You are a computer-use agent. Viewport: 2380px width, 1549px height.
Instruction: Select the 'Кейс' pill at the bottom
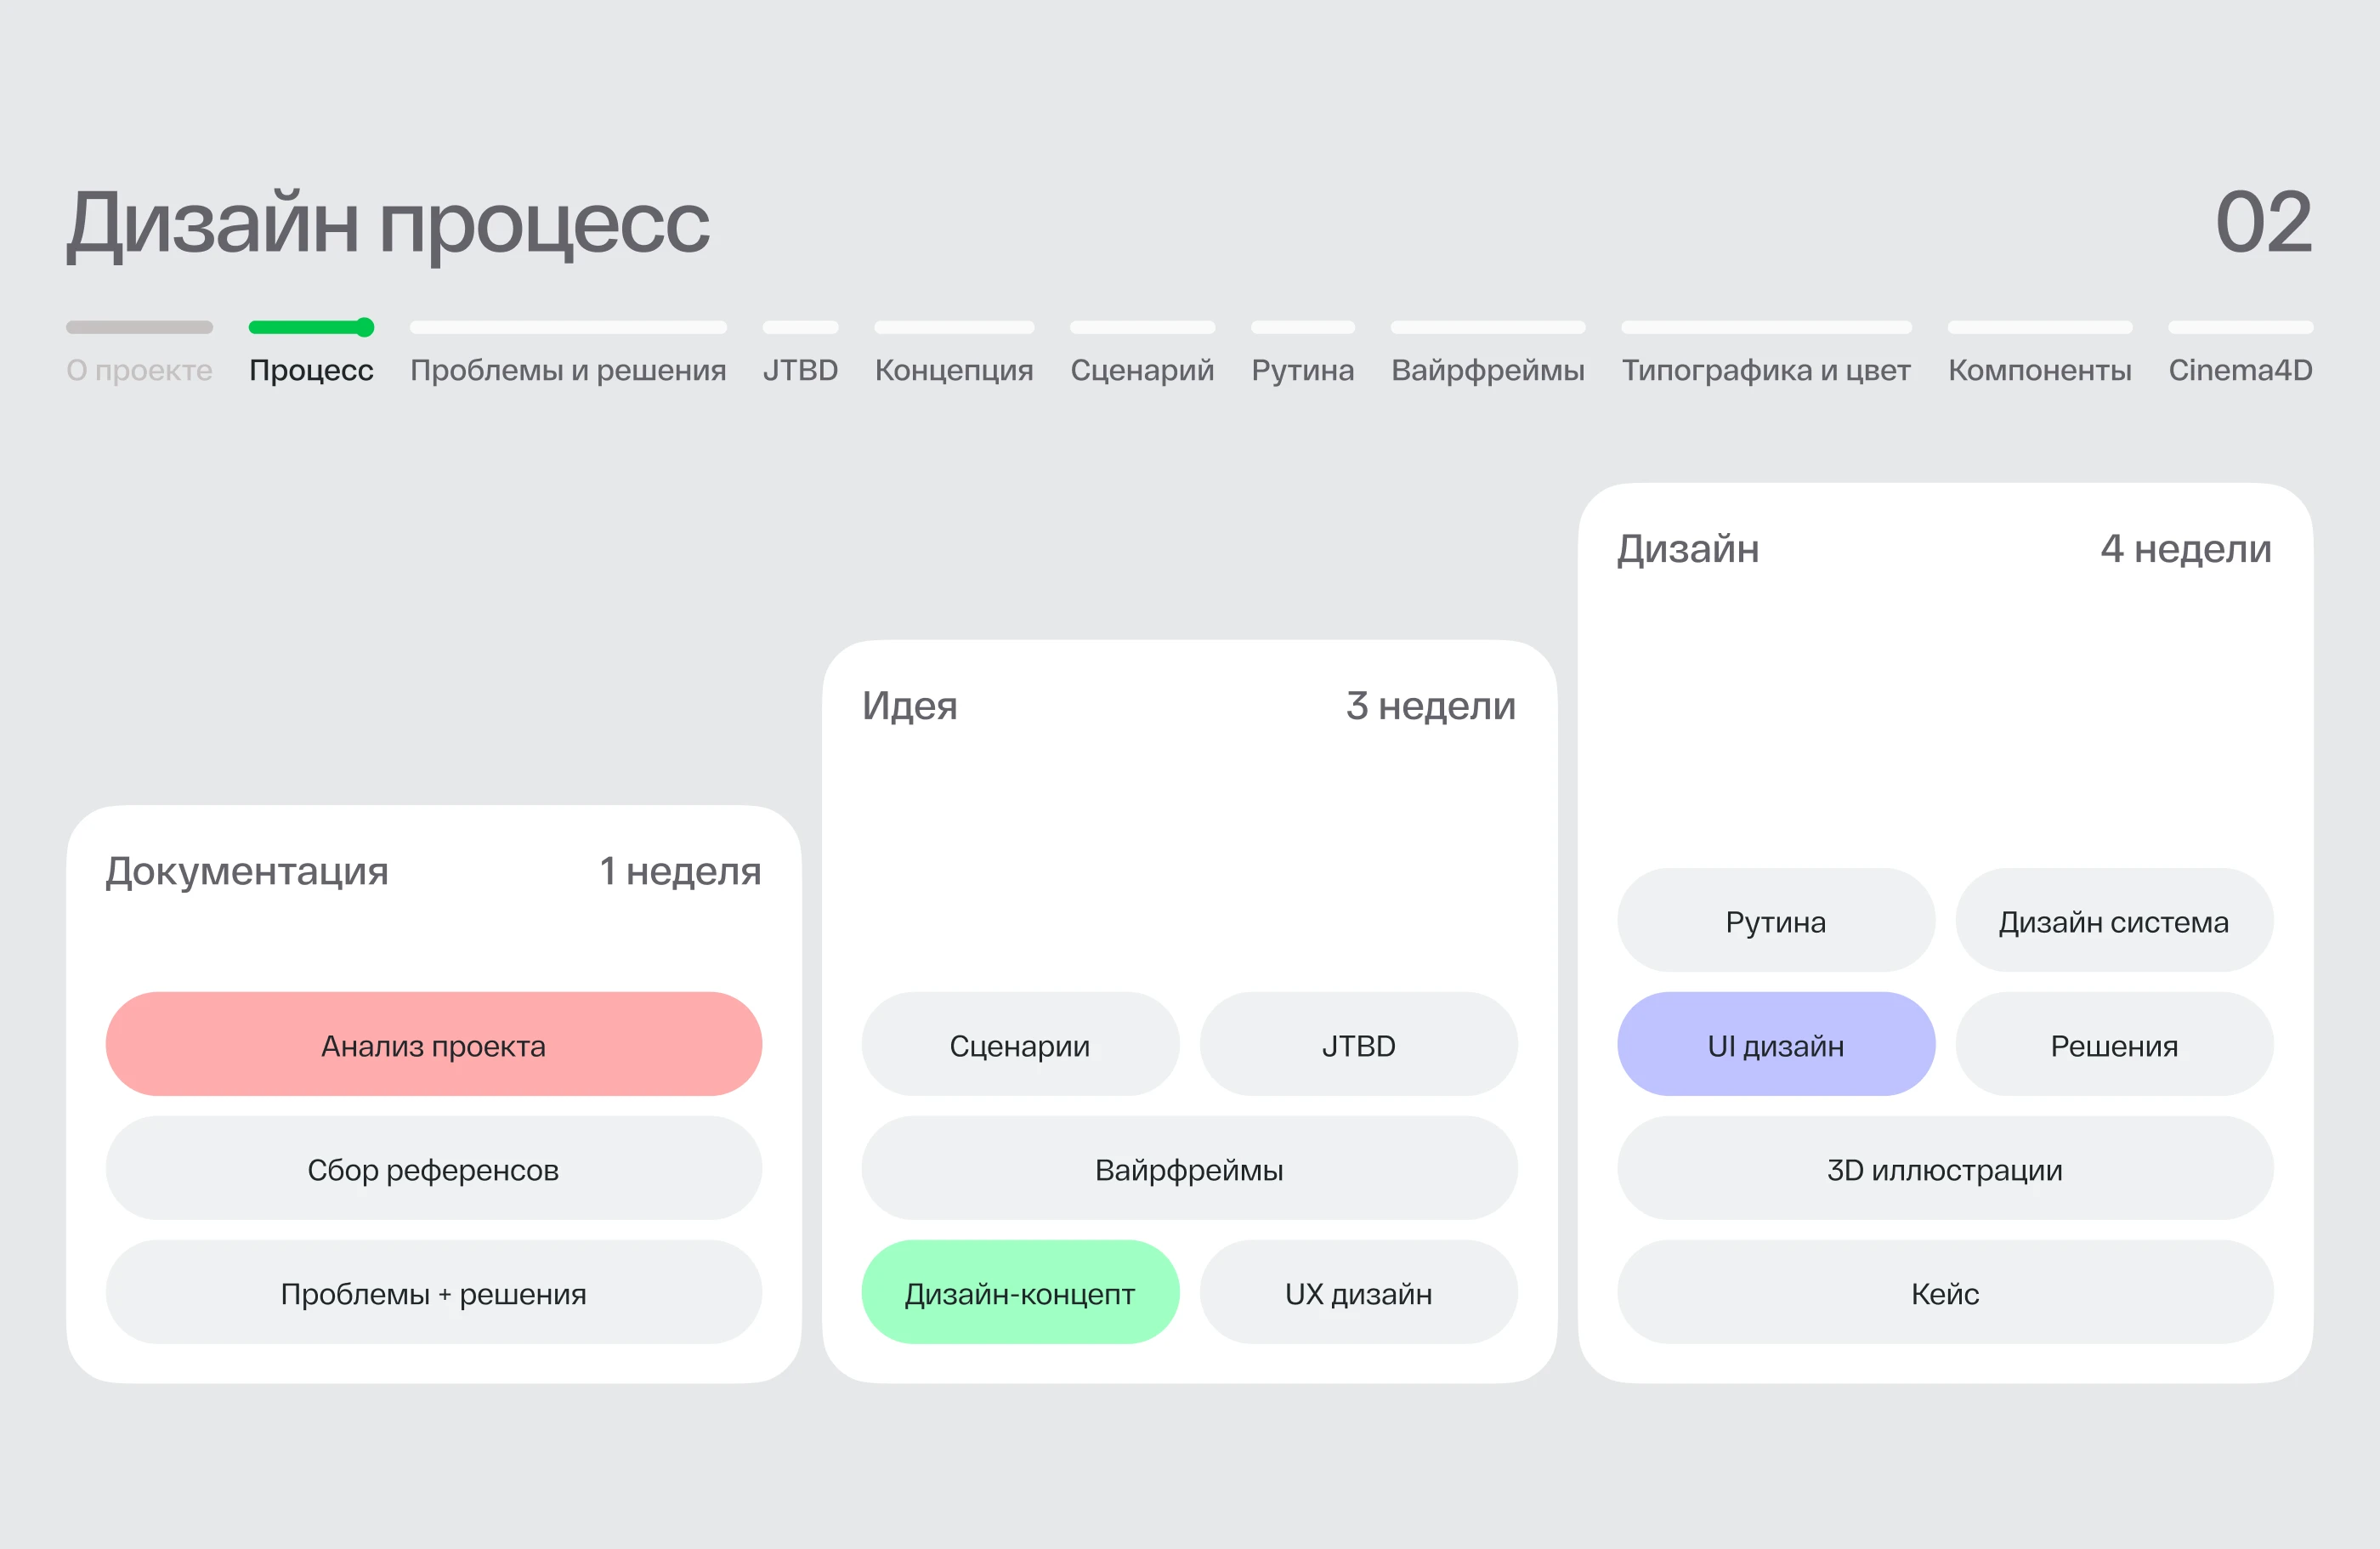coord(1945,1293)
